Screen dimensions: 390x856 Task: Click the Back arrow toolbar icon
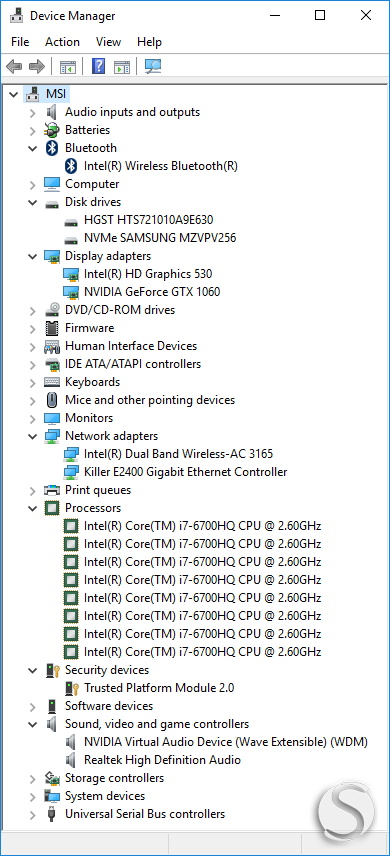14,67
